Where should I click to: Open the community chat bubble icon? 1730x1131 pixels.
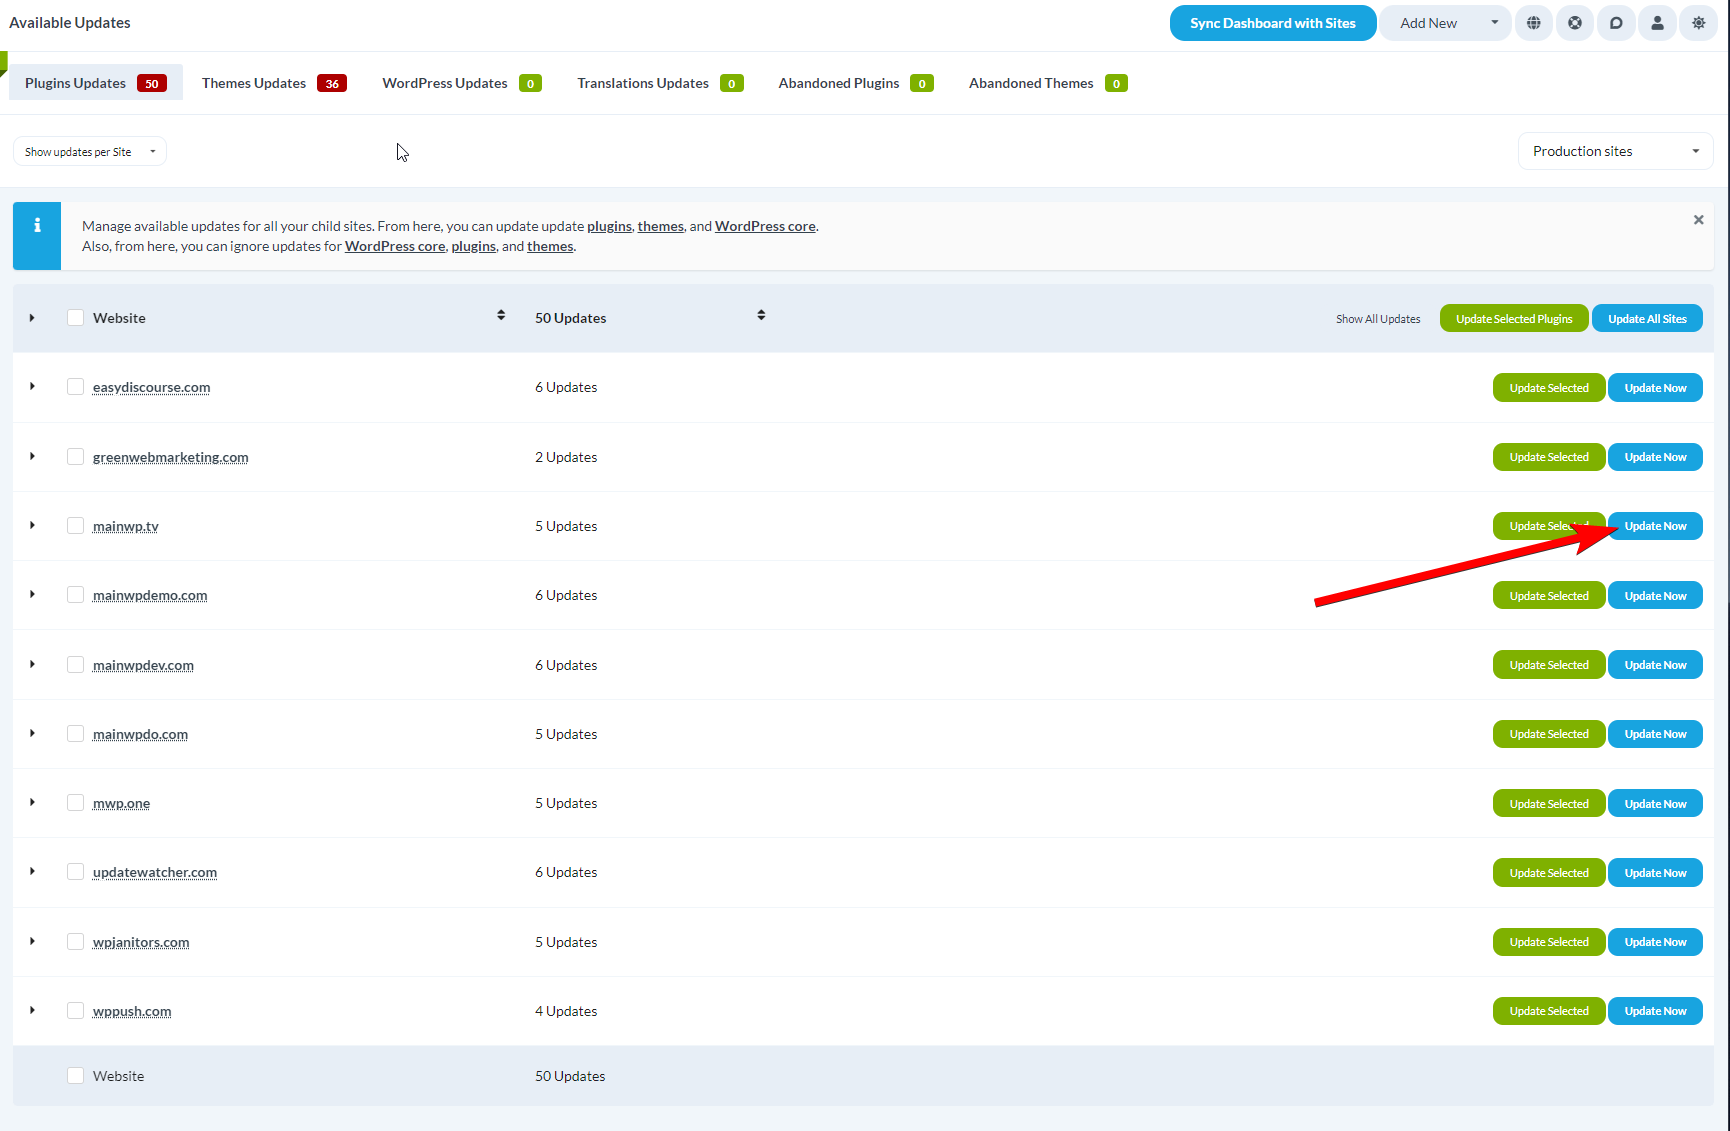point(1616,22)
